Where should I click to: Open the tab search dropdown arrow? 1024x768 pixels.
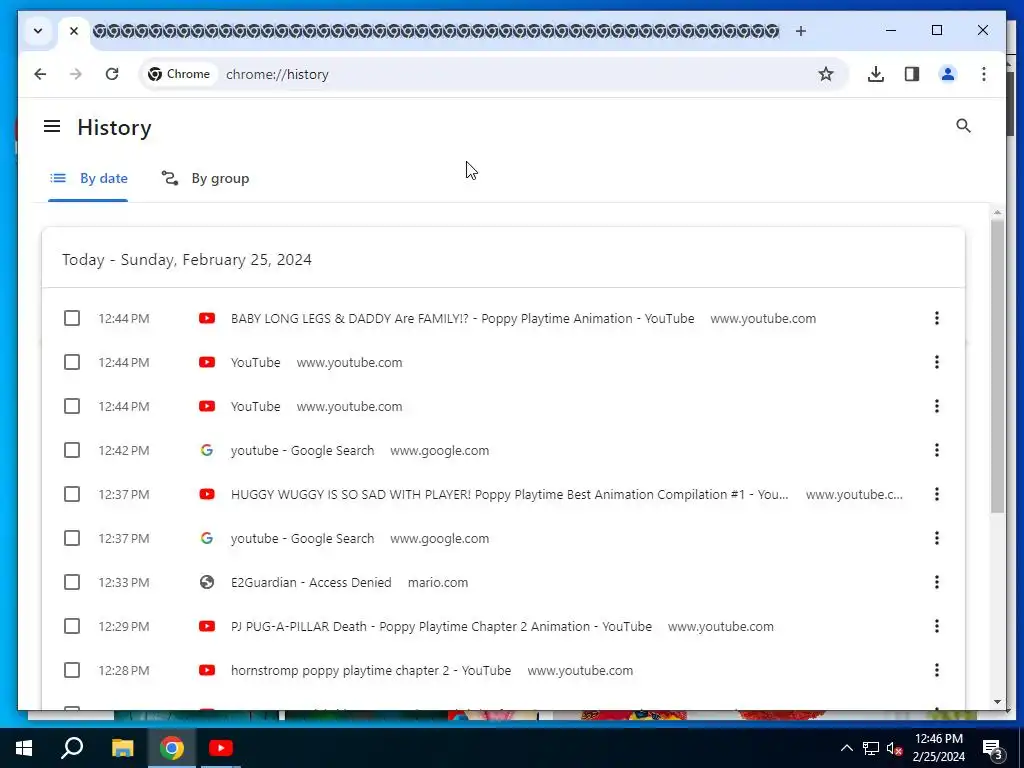point(38,31)
